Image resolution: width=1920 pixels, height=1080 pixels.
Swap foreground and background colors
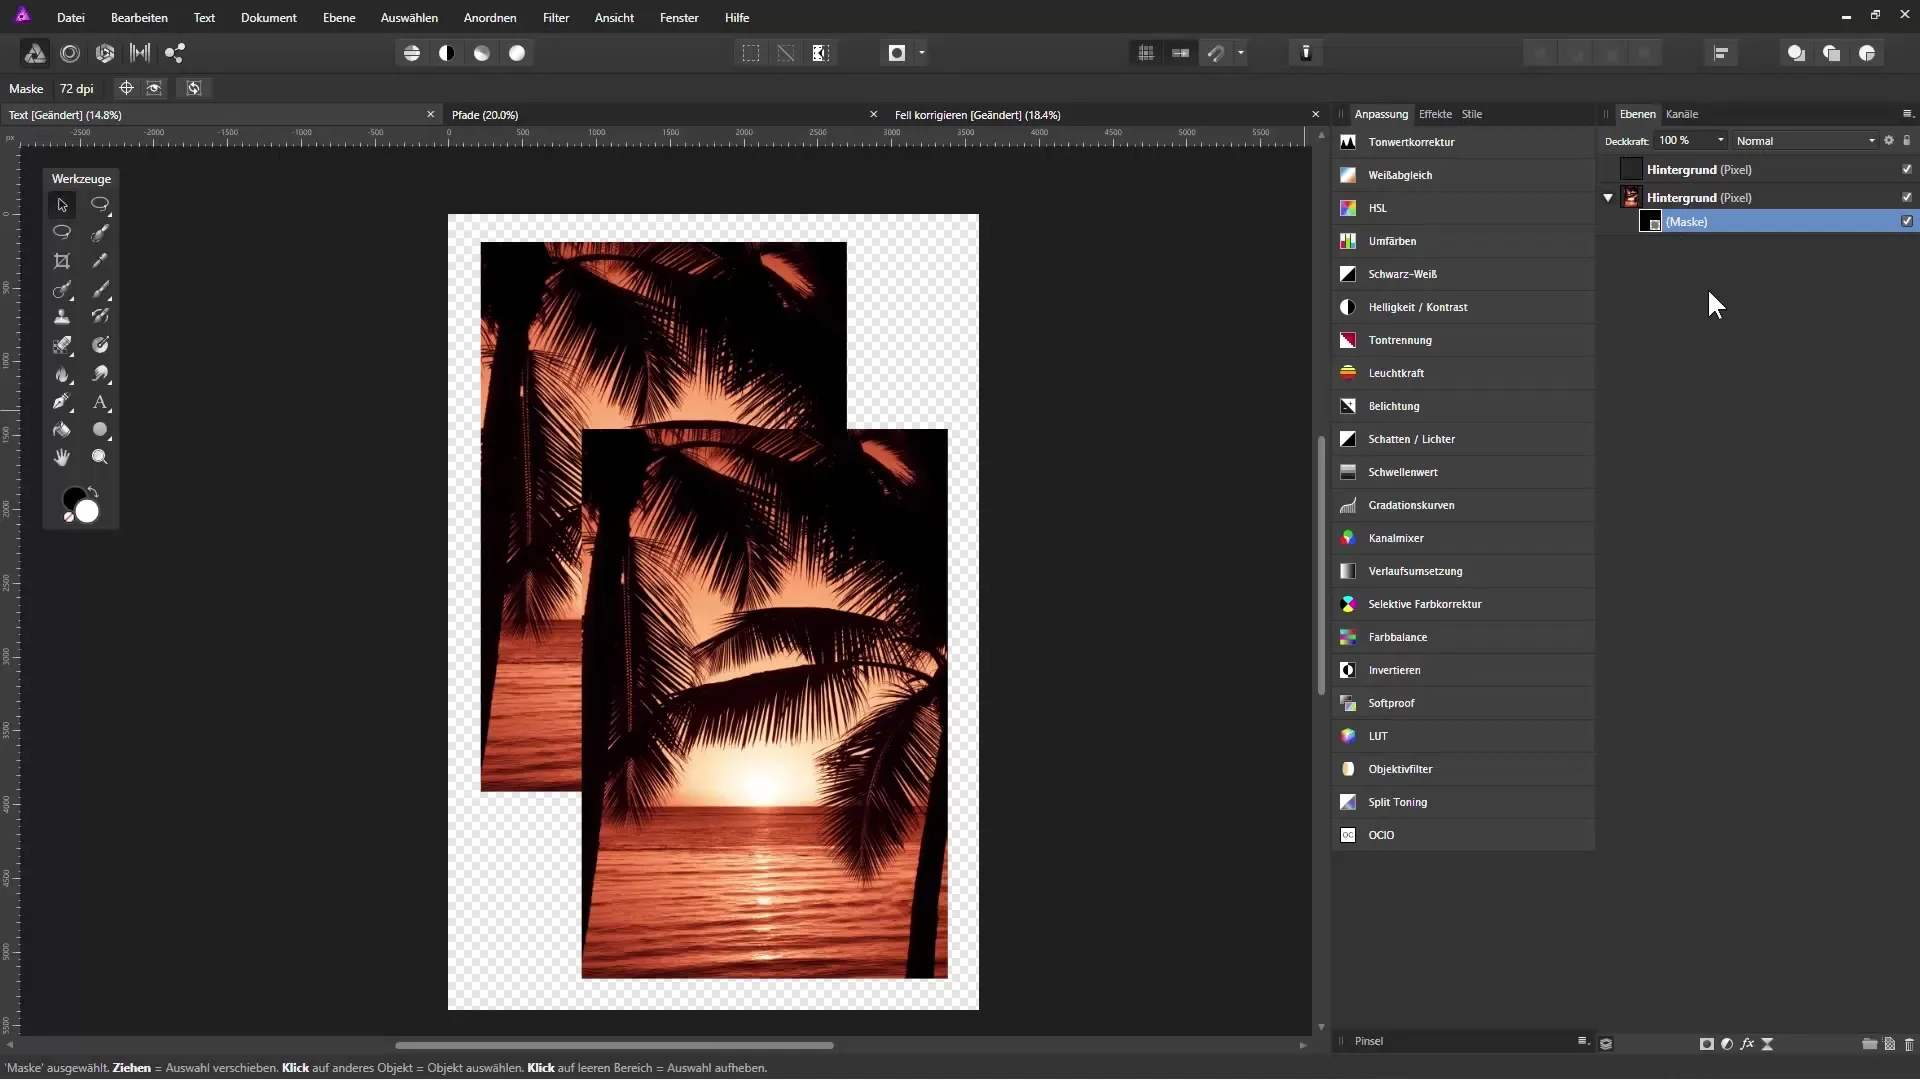point(93,491)
